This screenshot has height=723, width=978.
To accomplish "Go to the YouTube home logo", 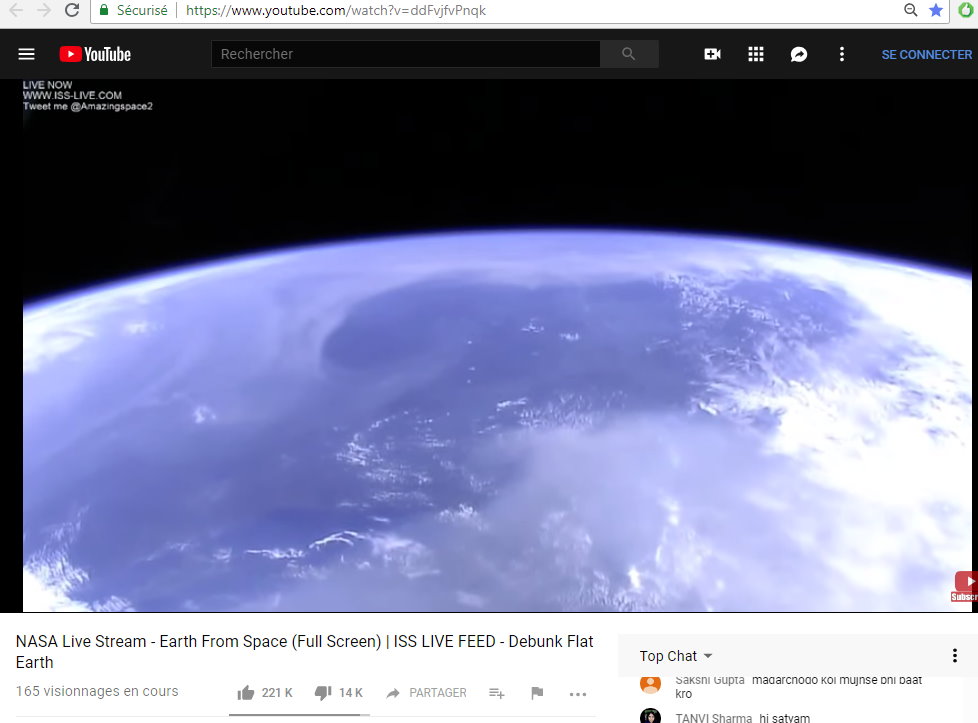I will (x=95, y=54).
